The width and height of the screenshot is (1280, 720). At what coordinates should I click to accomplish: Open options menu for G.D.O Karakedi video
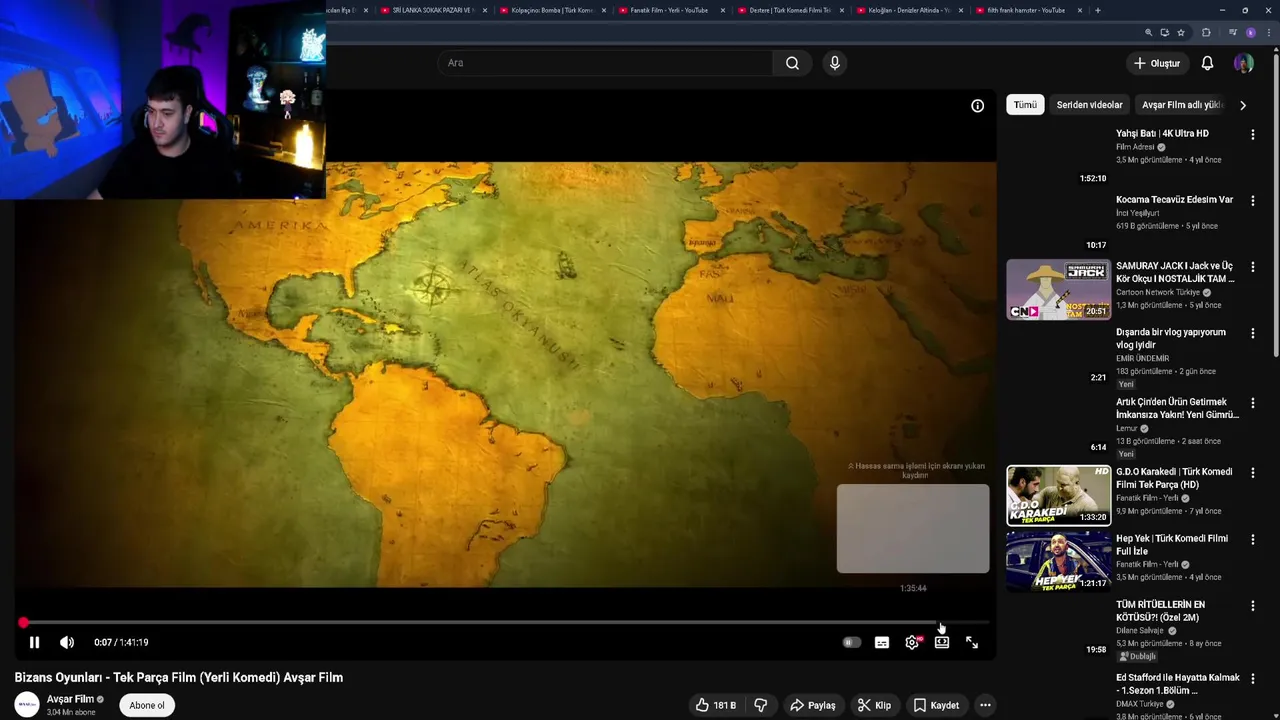tap(1253, 473)
